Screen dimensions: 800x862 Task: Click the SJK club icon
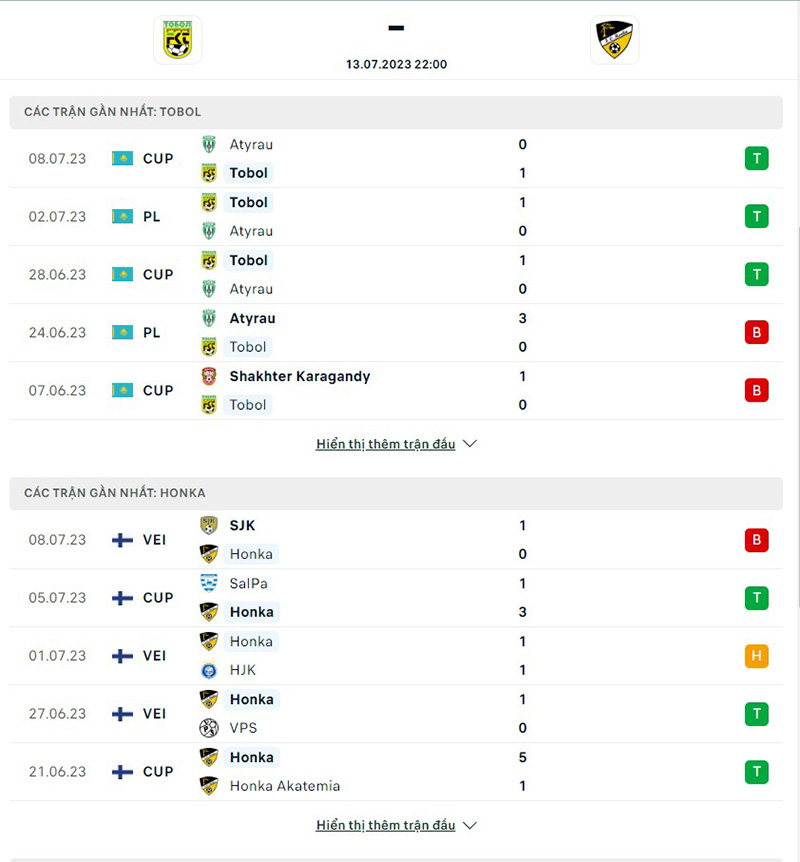(x=211, y=525)
